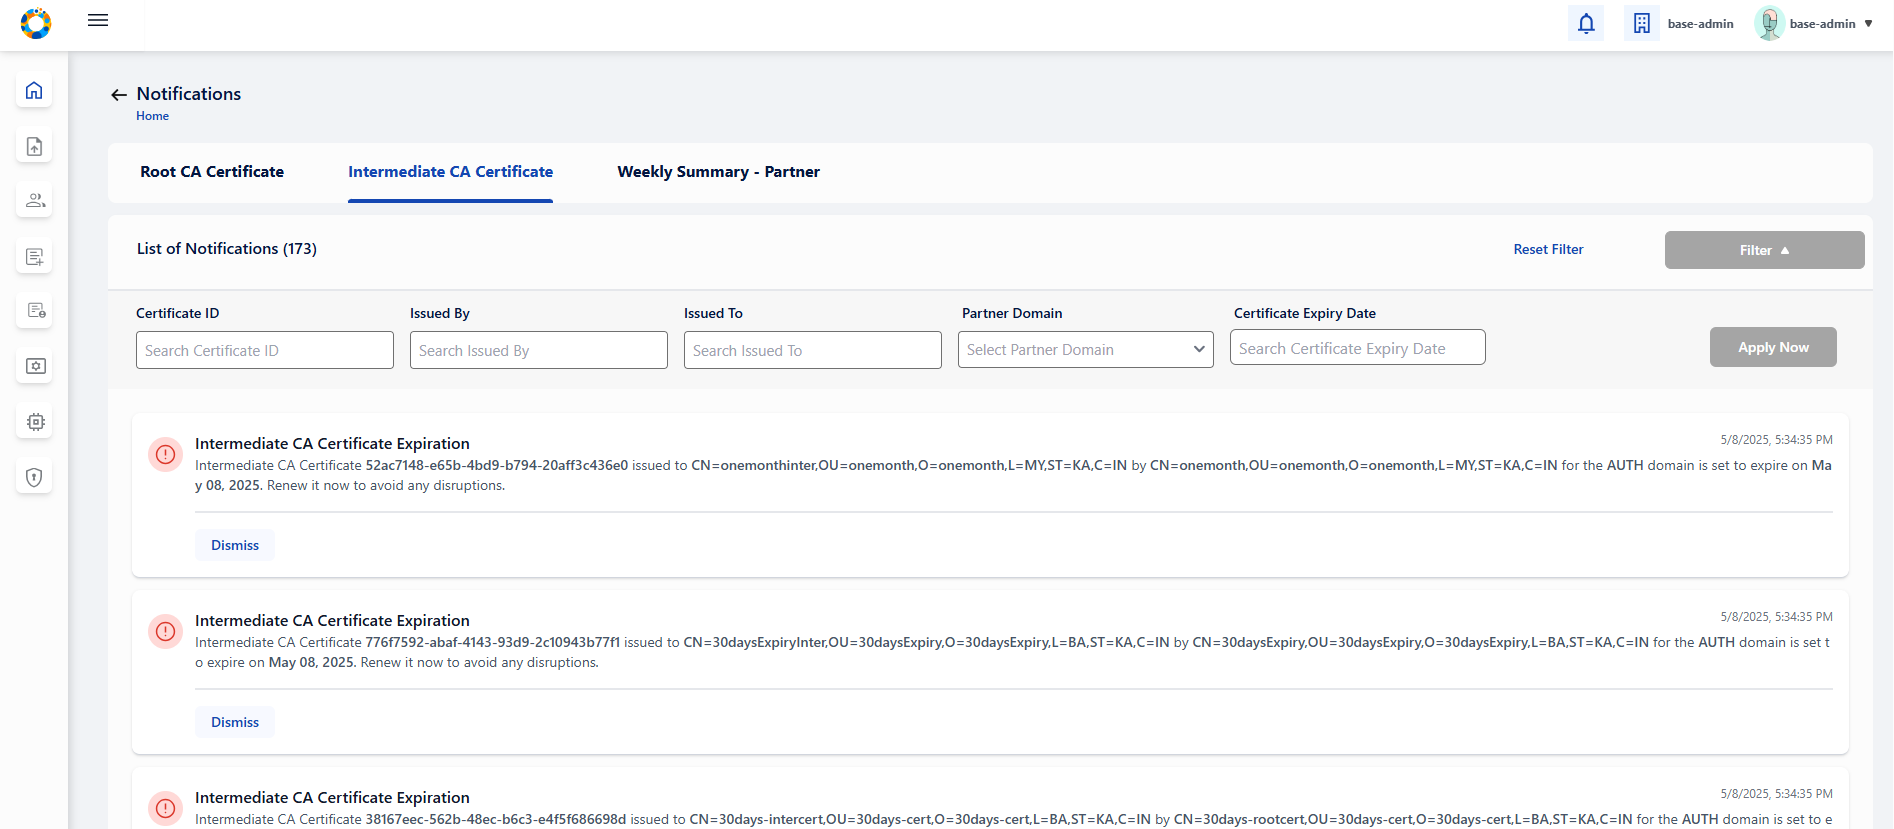Open Weekly Summary - Partner tab
Image resolution: width=1894 pixels, height=829 pixels.
click(x=718, y=172)
